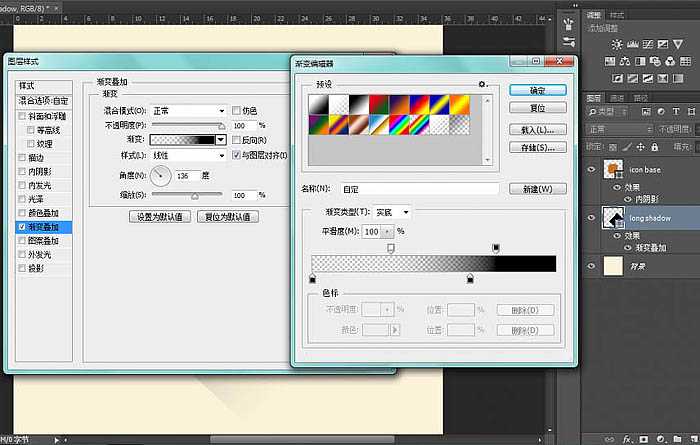Check the 反向 (Reverse) checkbox
The width and height of the screenshot is (700, 445).
(236, 140)
